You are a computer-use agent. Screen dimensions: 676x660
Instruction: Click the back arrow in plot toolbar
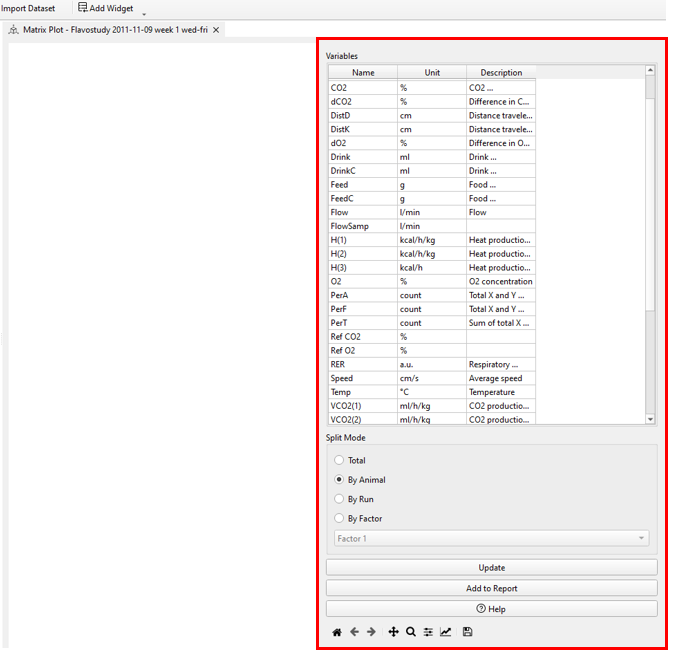[354, 632]
